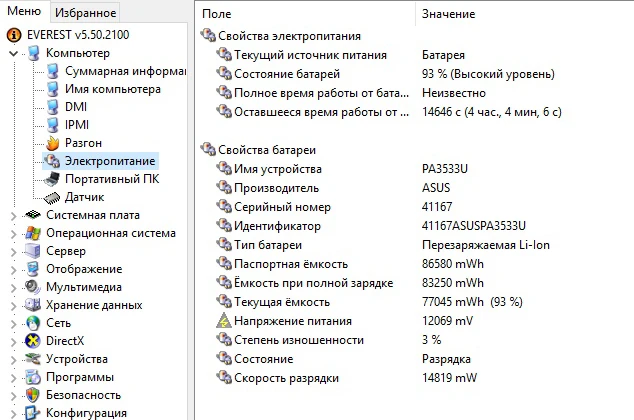Expand the Безопасность node

13,396
